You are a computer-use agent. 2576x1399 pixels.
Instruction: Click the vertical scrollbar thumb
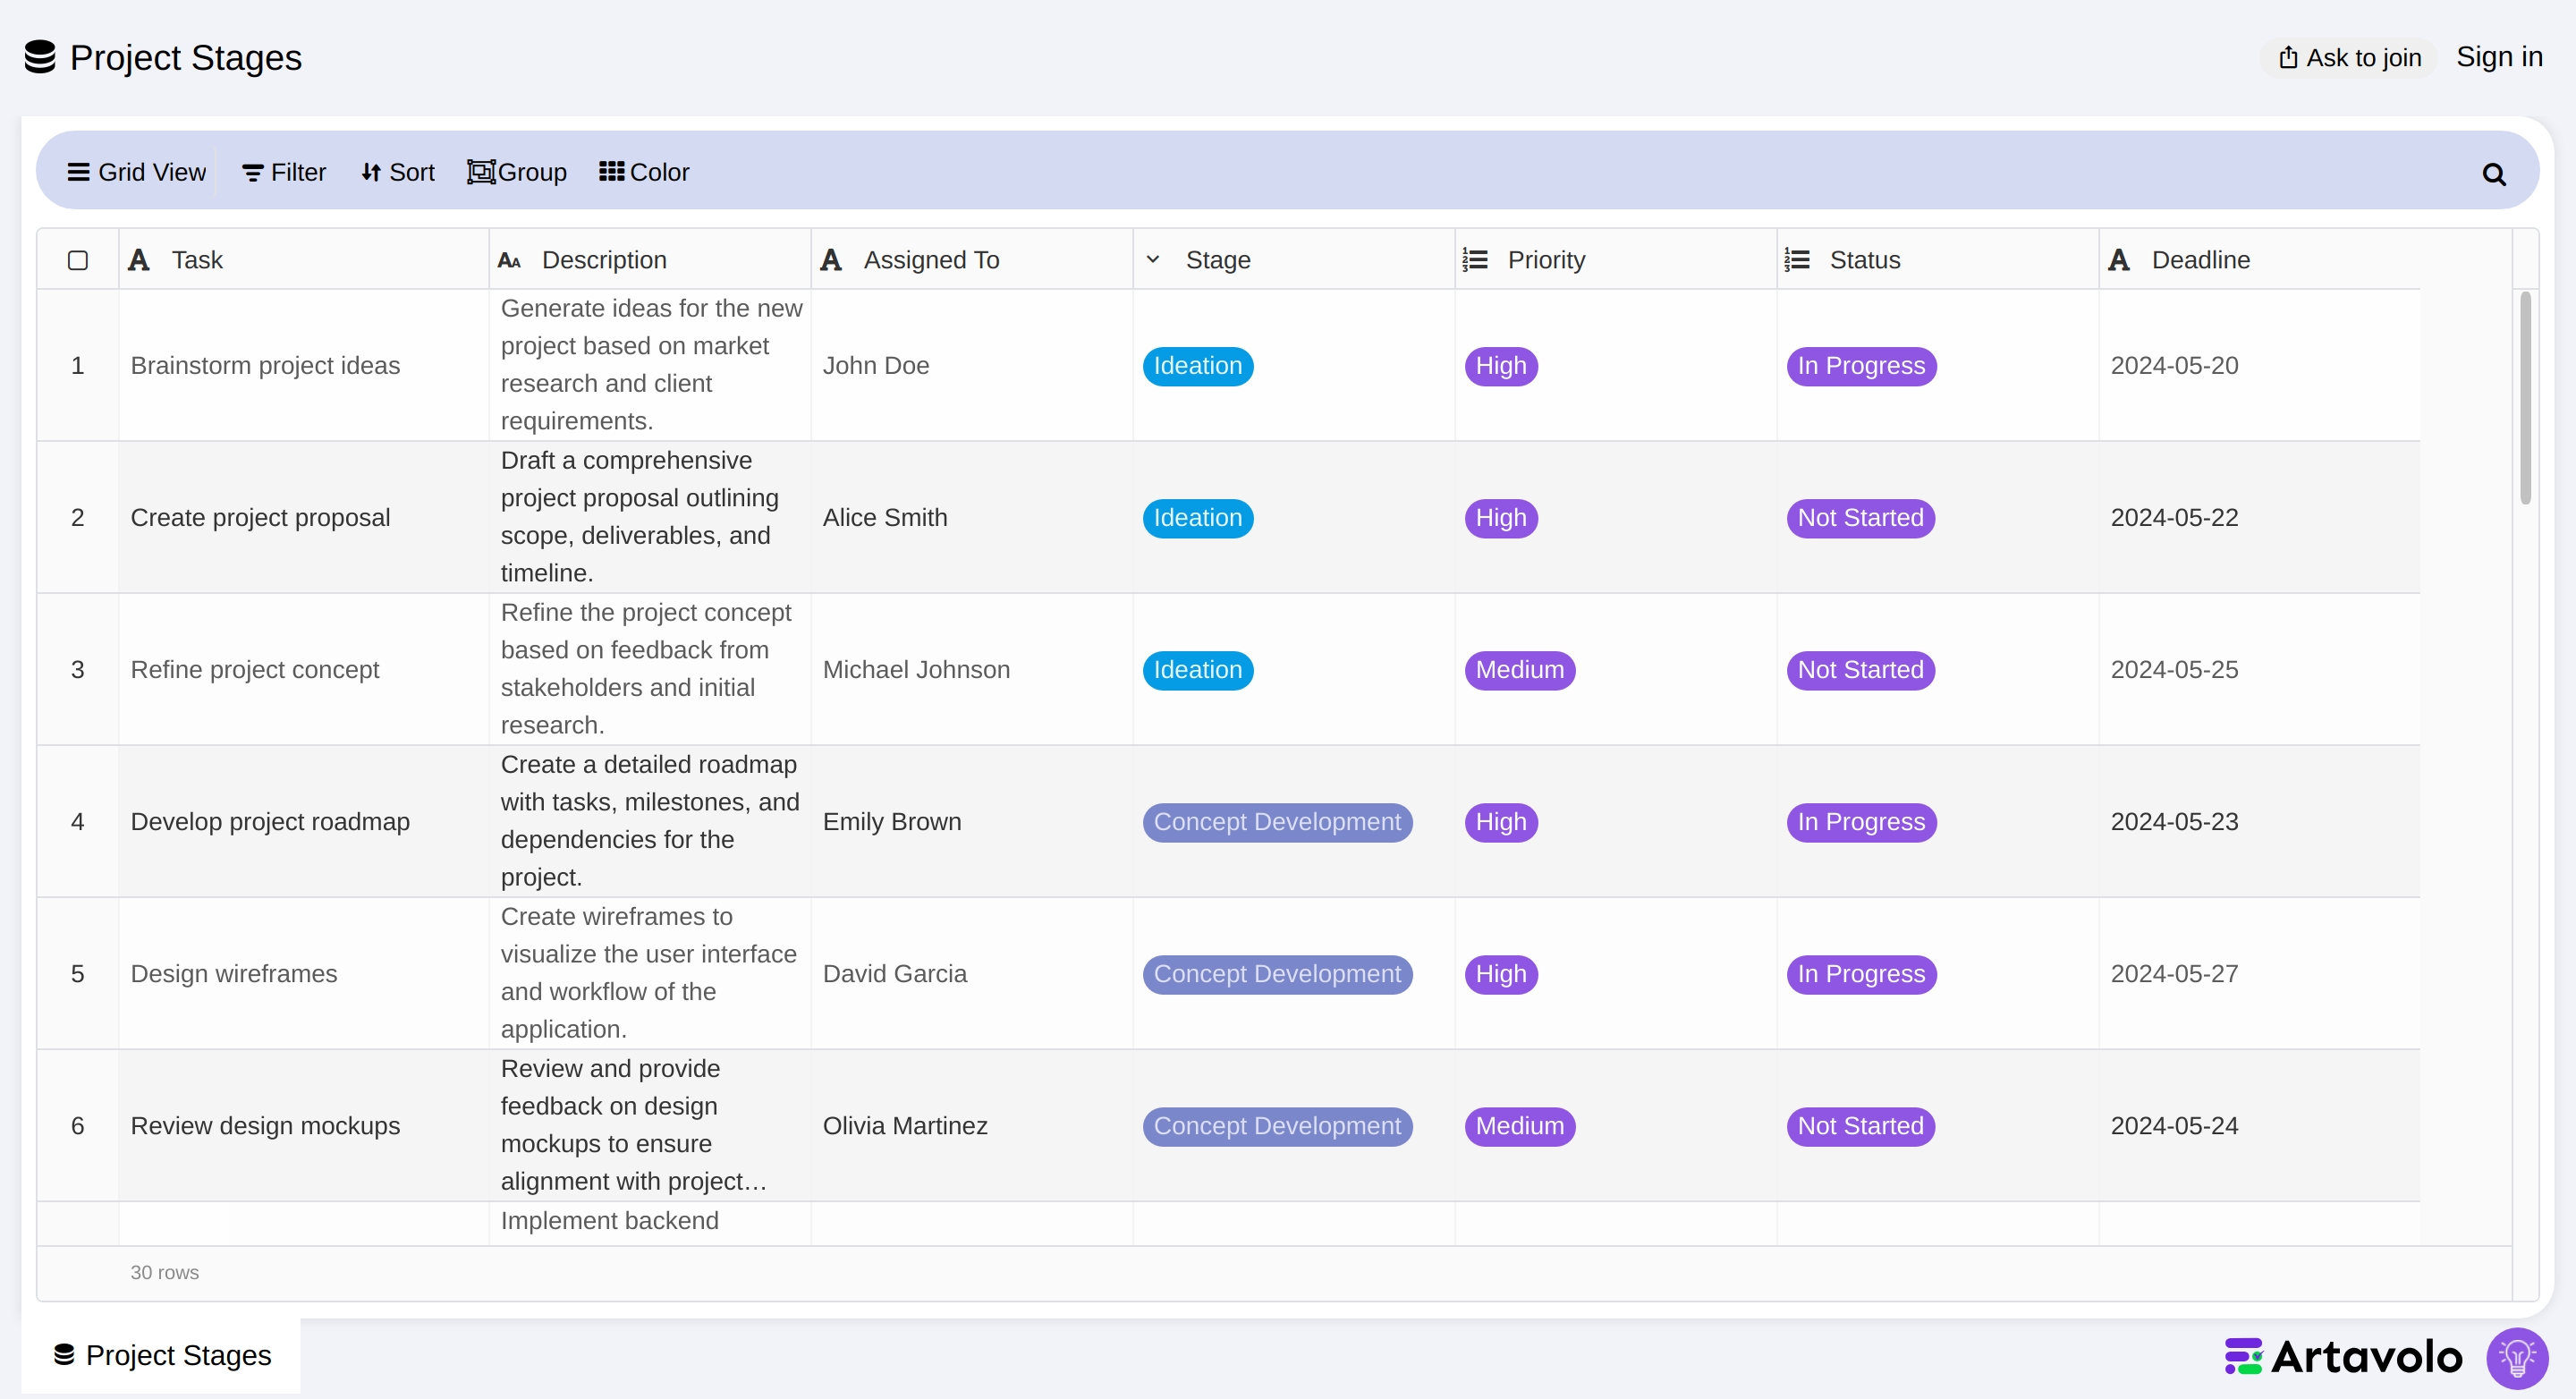tap(2525, 398)
